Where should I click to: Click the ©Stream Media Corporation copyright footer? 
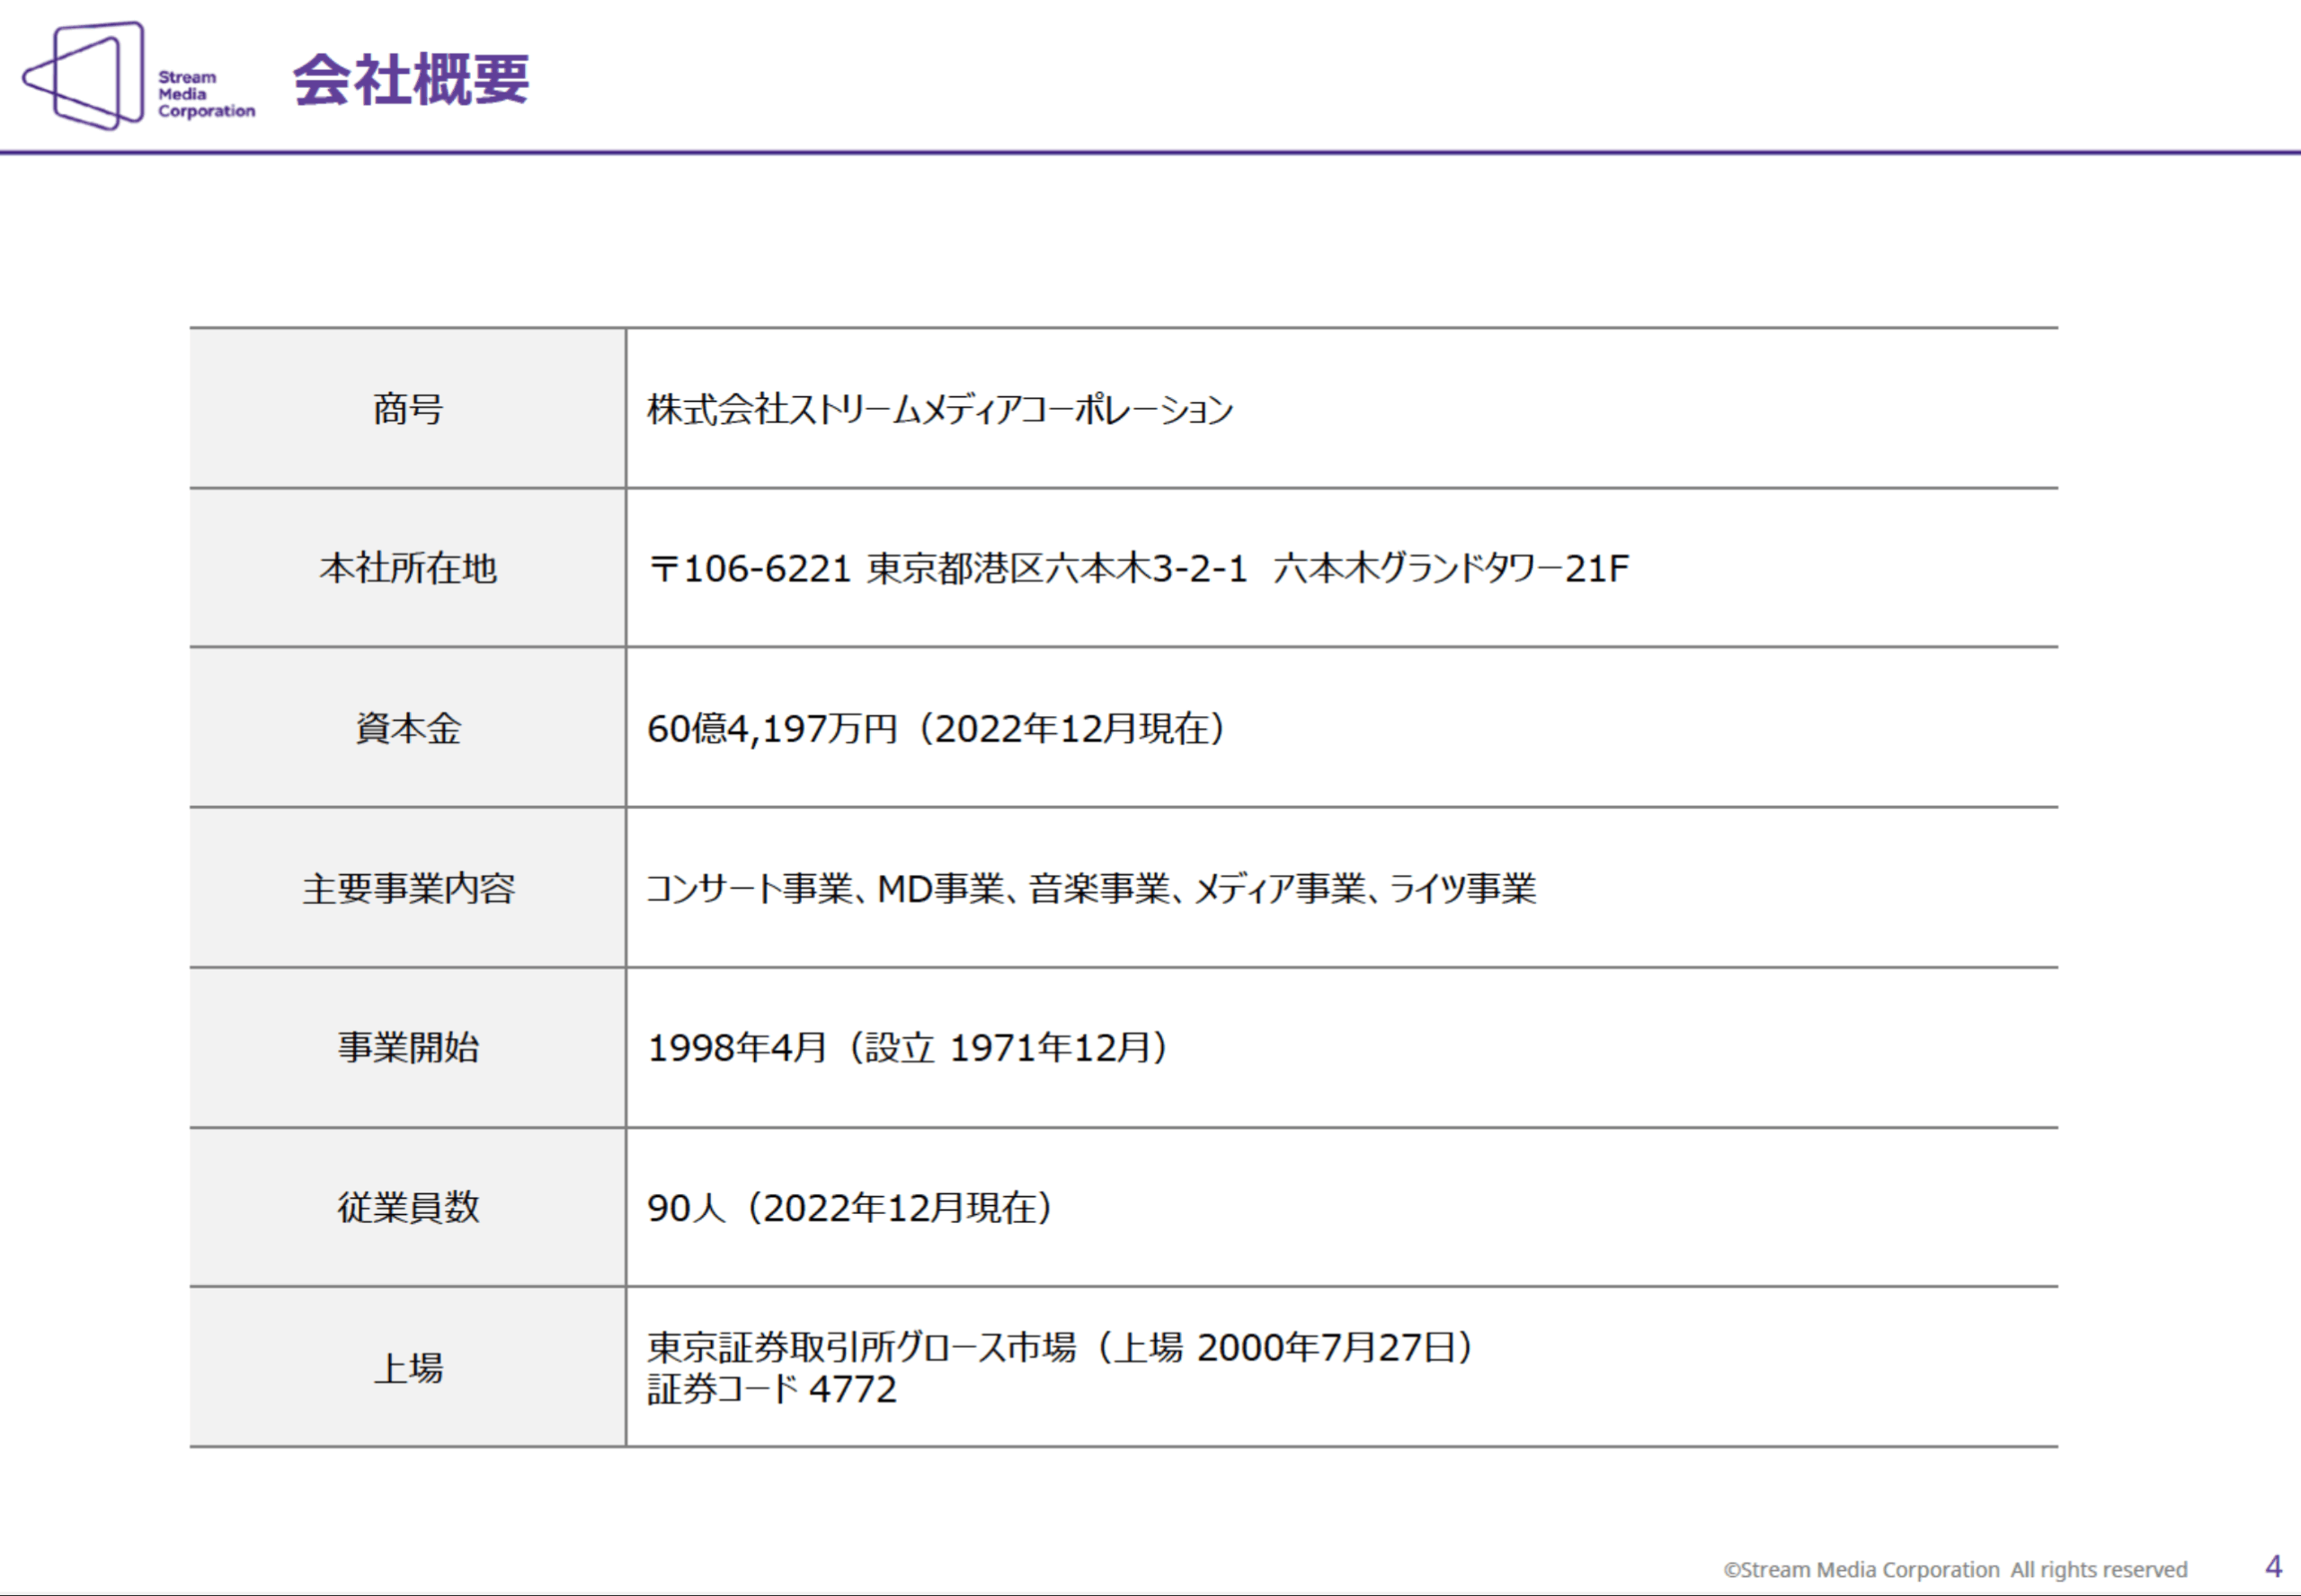(x=1955, y=1569)
